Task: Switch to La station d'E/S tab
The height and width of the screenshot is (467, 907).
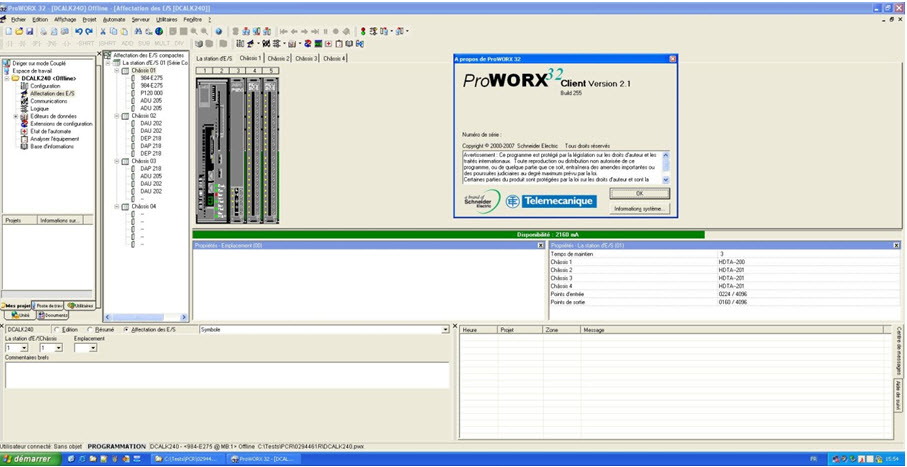Action: pyautogui.click(x=214, y=58)
